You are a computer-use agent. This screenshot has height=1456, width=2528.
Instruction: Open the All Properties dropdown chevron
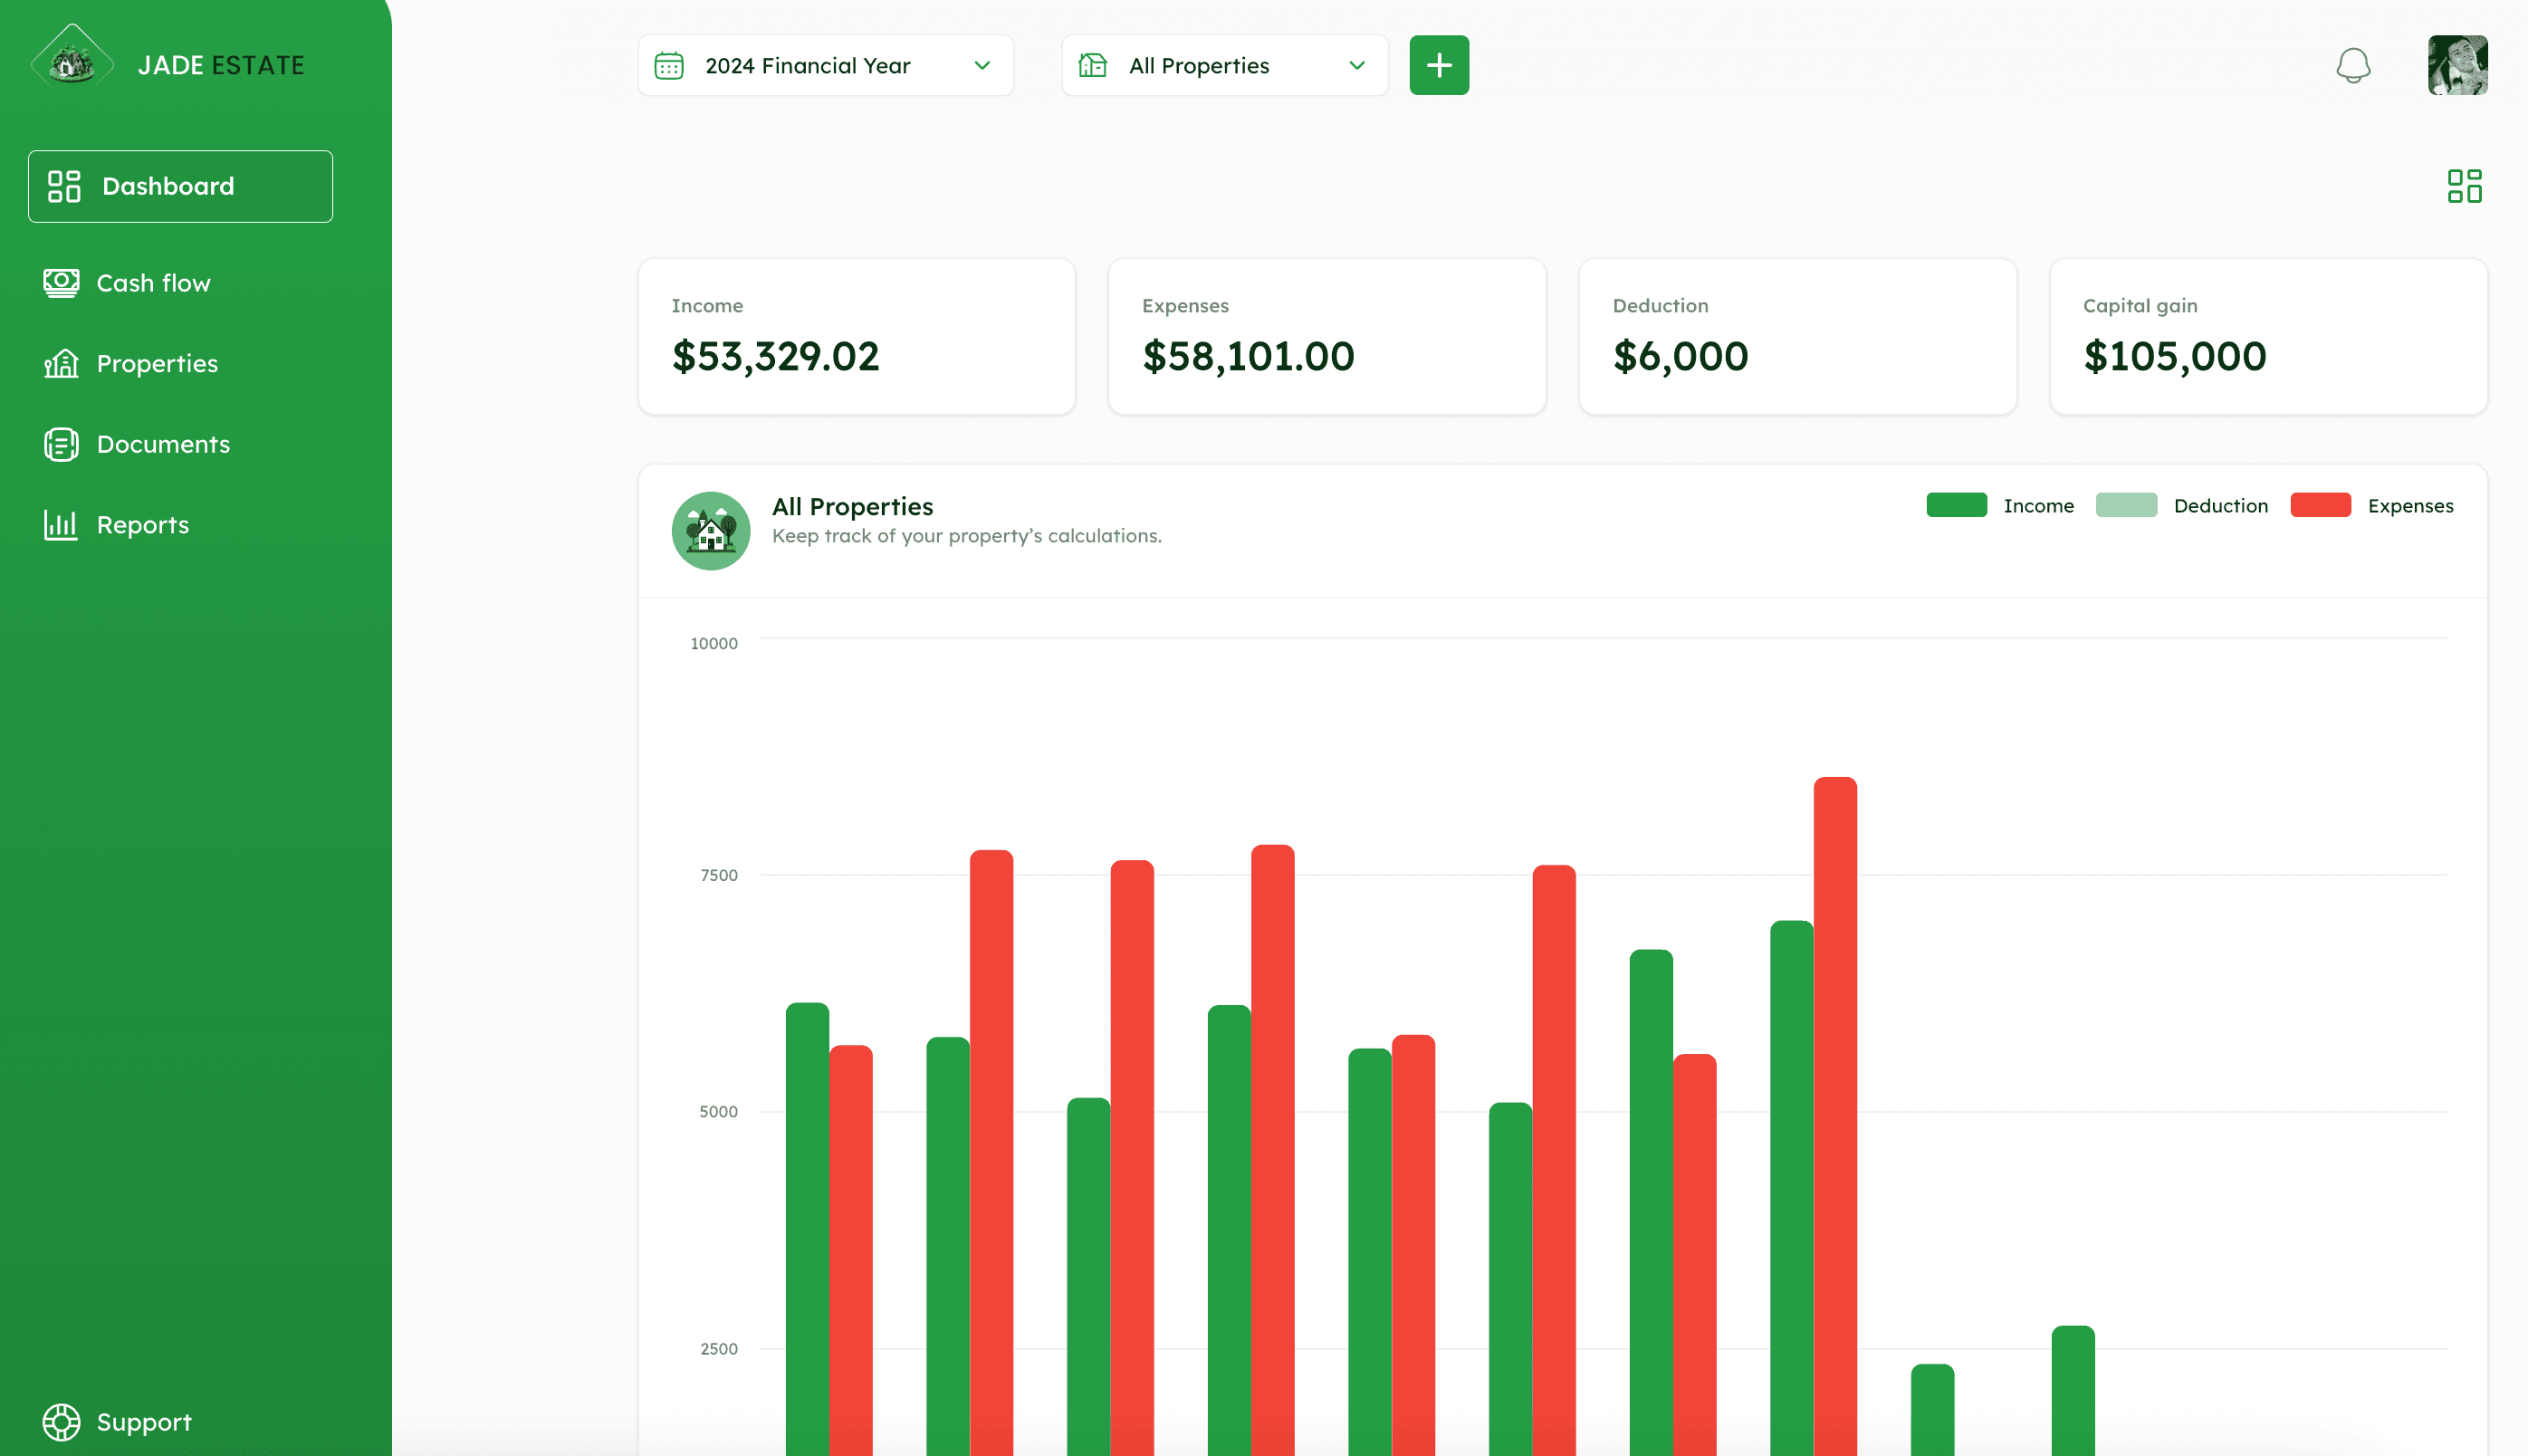point(1356,66)
